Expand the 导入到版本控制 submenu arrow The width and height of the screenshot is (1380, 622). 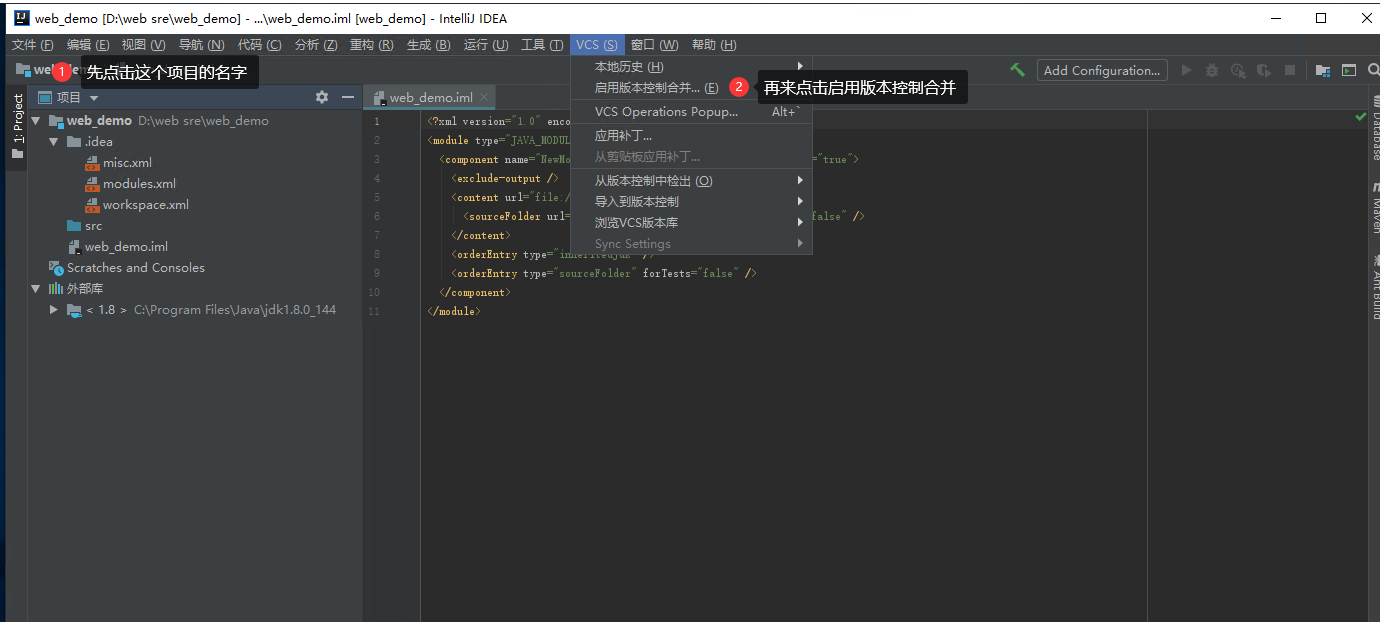(x=800, y=202)
